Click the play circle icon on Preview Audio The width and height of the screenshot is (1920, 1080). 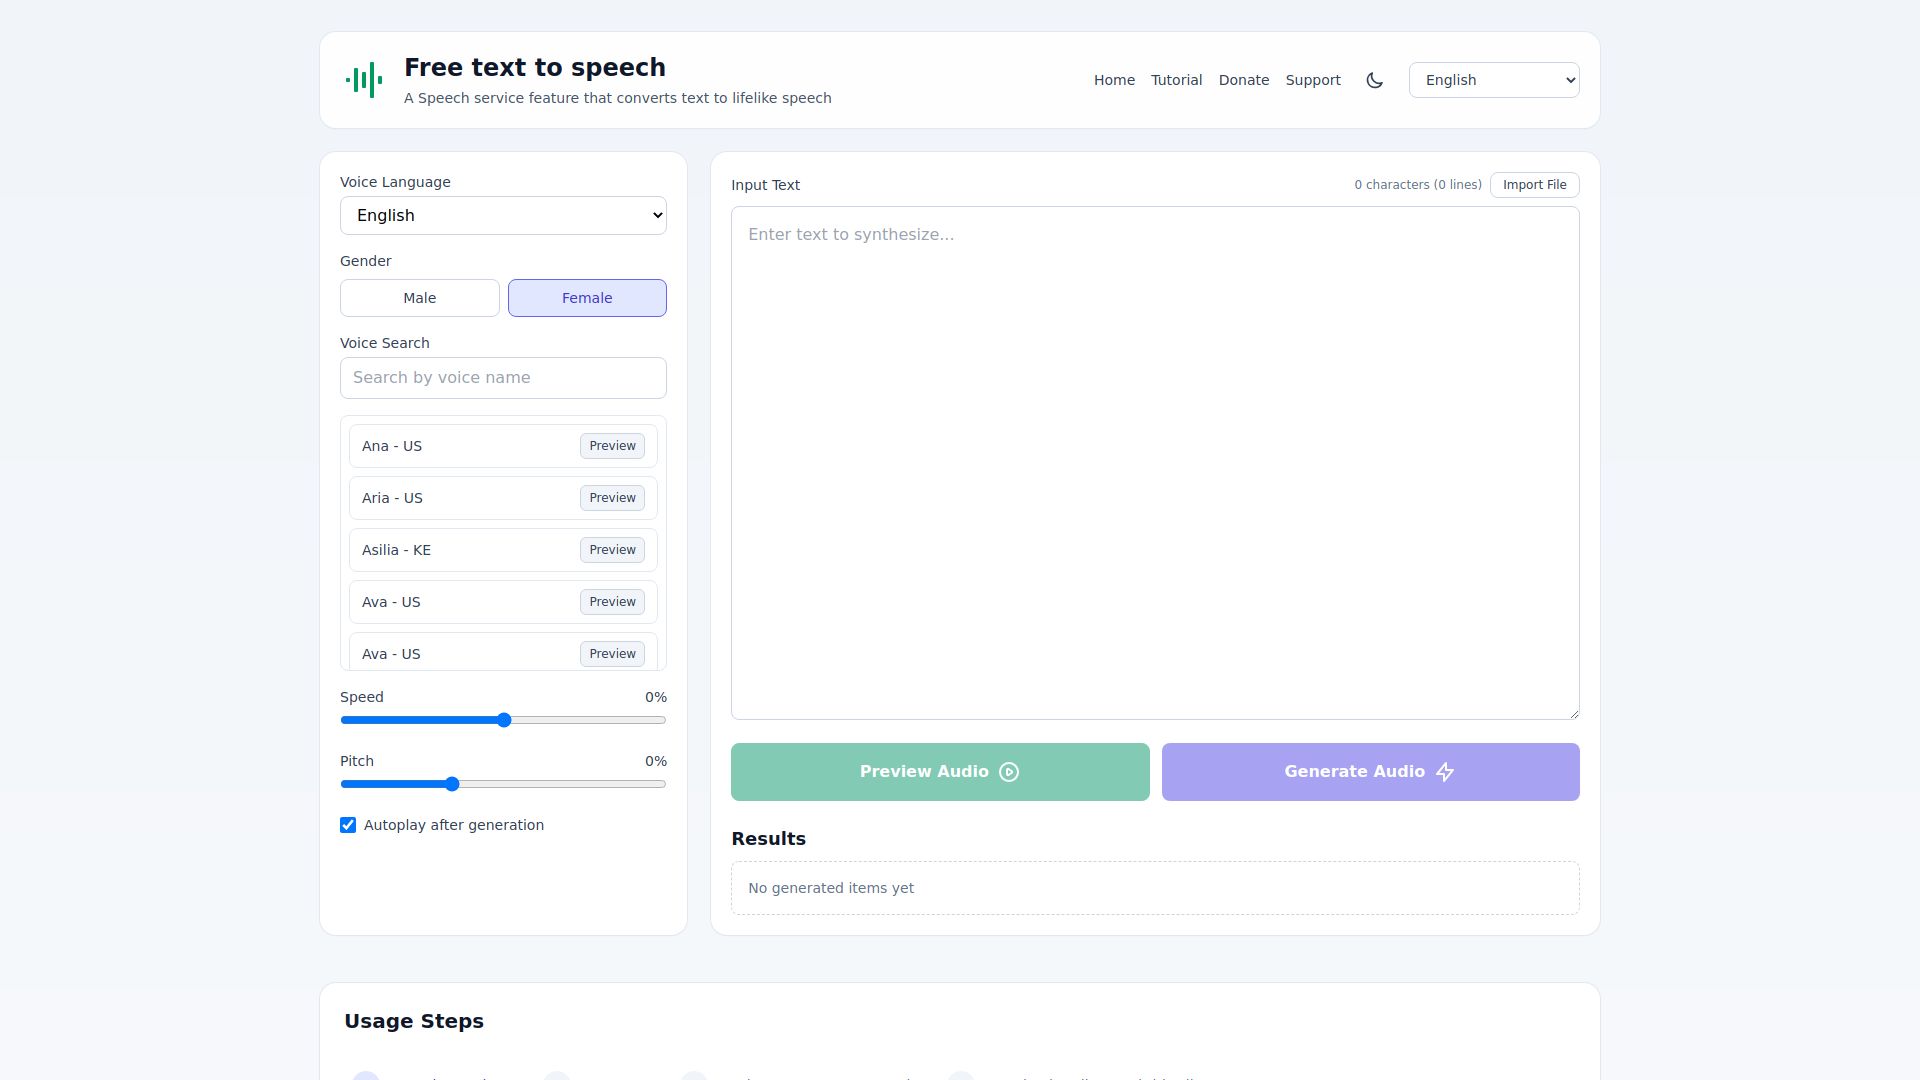(1009, 771)
